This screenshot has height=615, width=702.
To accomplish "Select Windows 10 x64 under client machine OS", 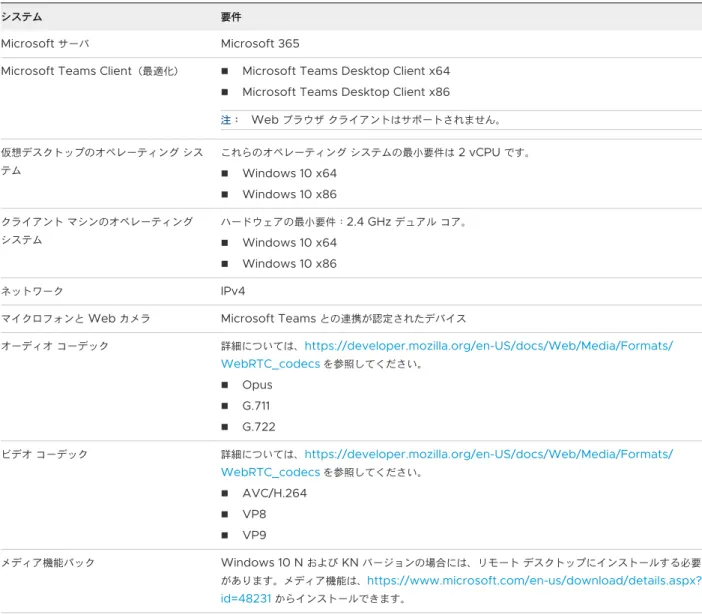I will [290, 243].
